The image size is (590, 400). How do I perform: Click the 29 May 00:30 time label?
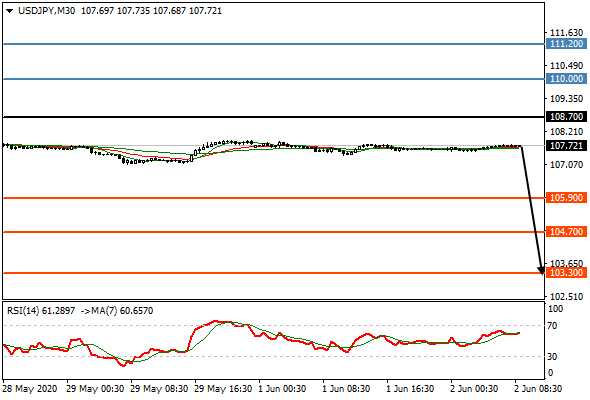(95, 389)
